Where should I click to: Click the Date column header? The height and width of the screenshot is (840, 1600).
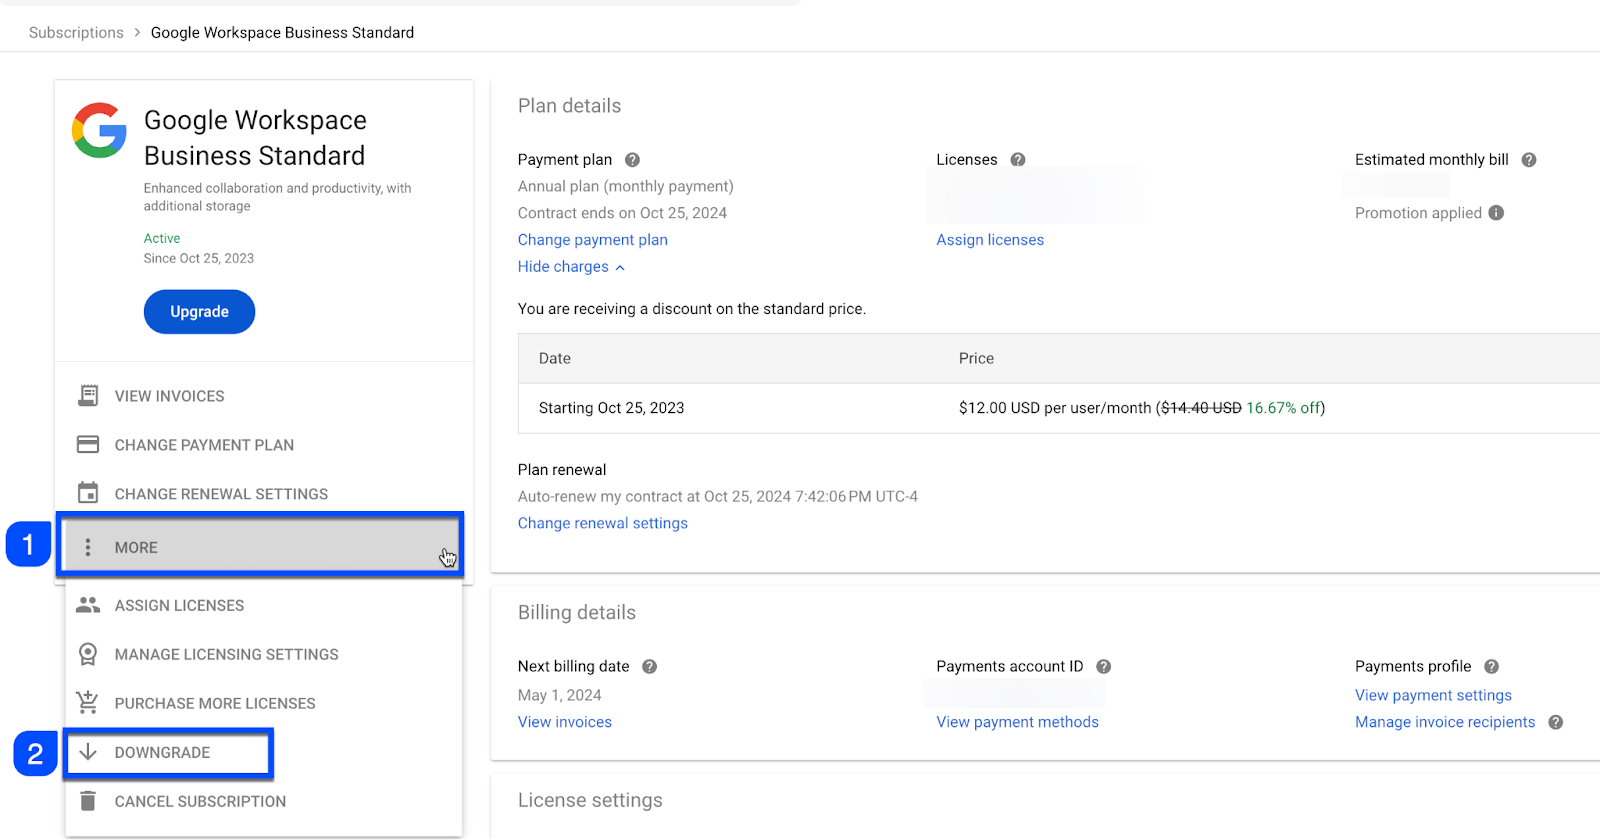pos(555,358)
